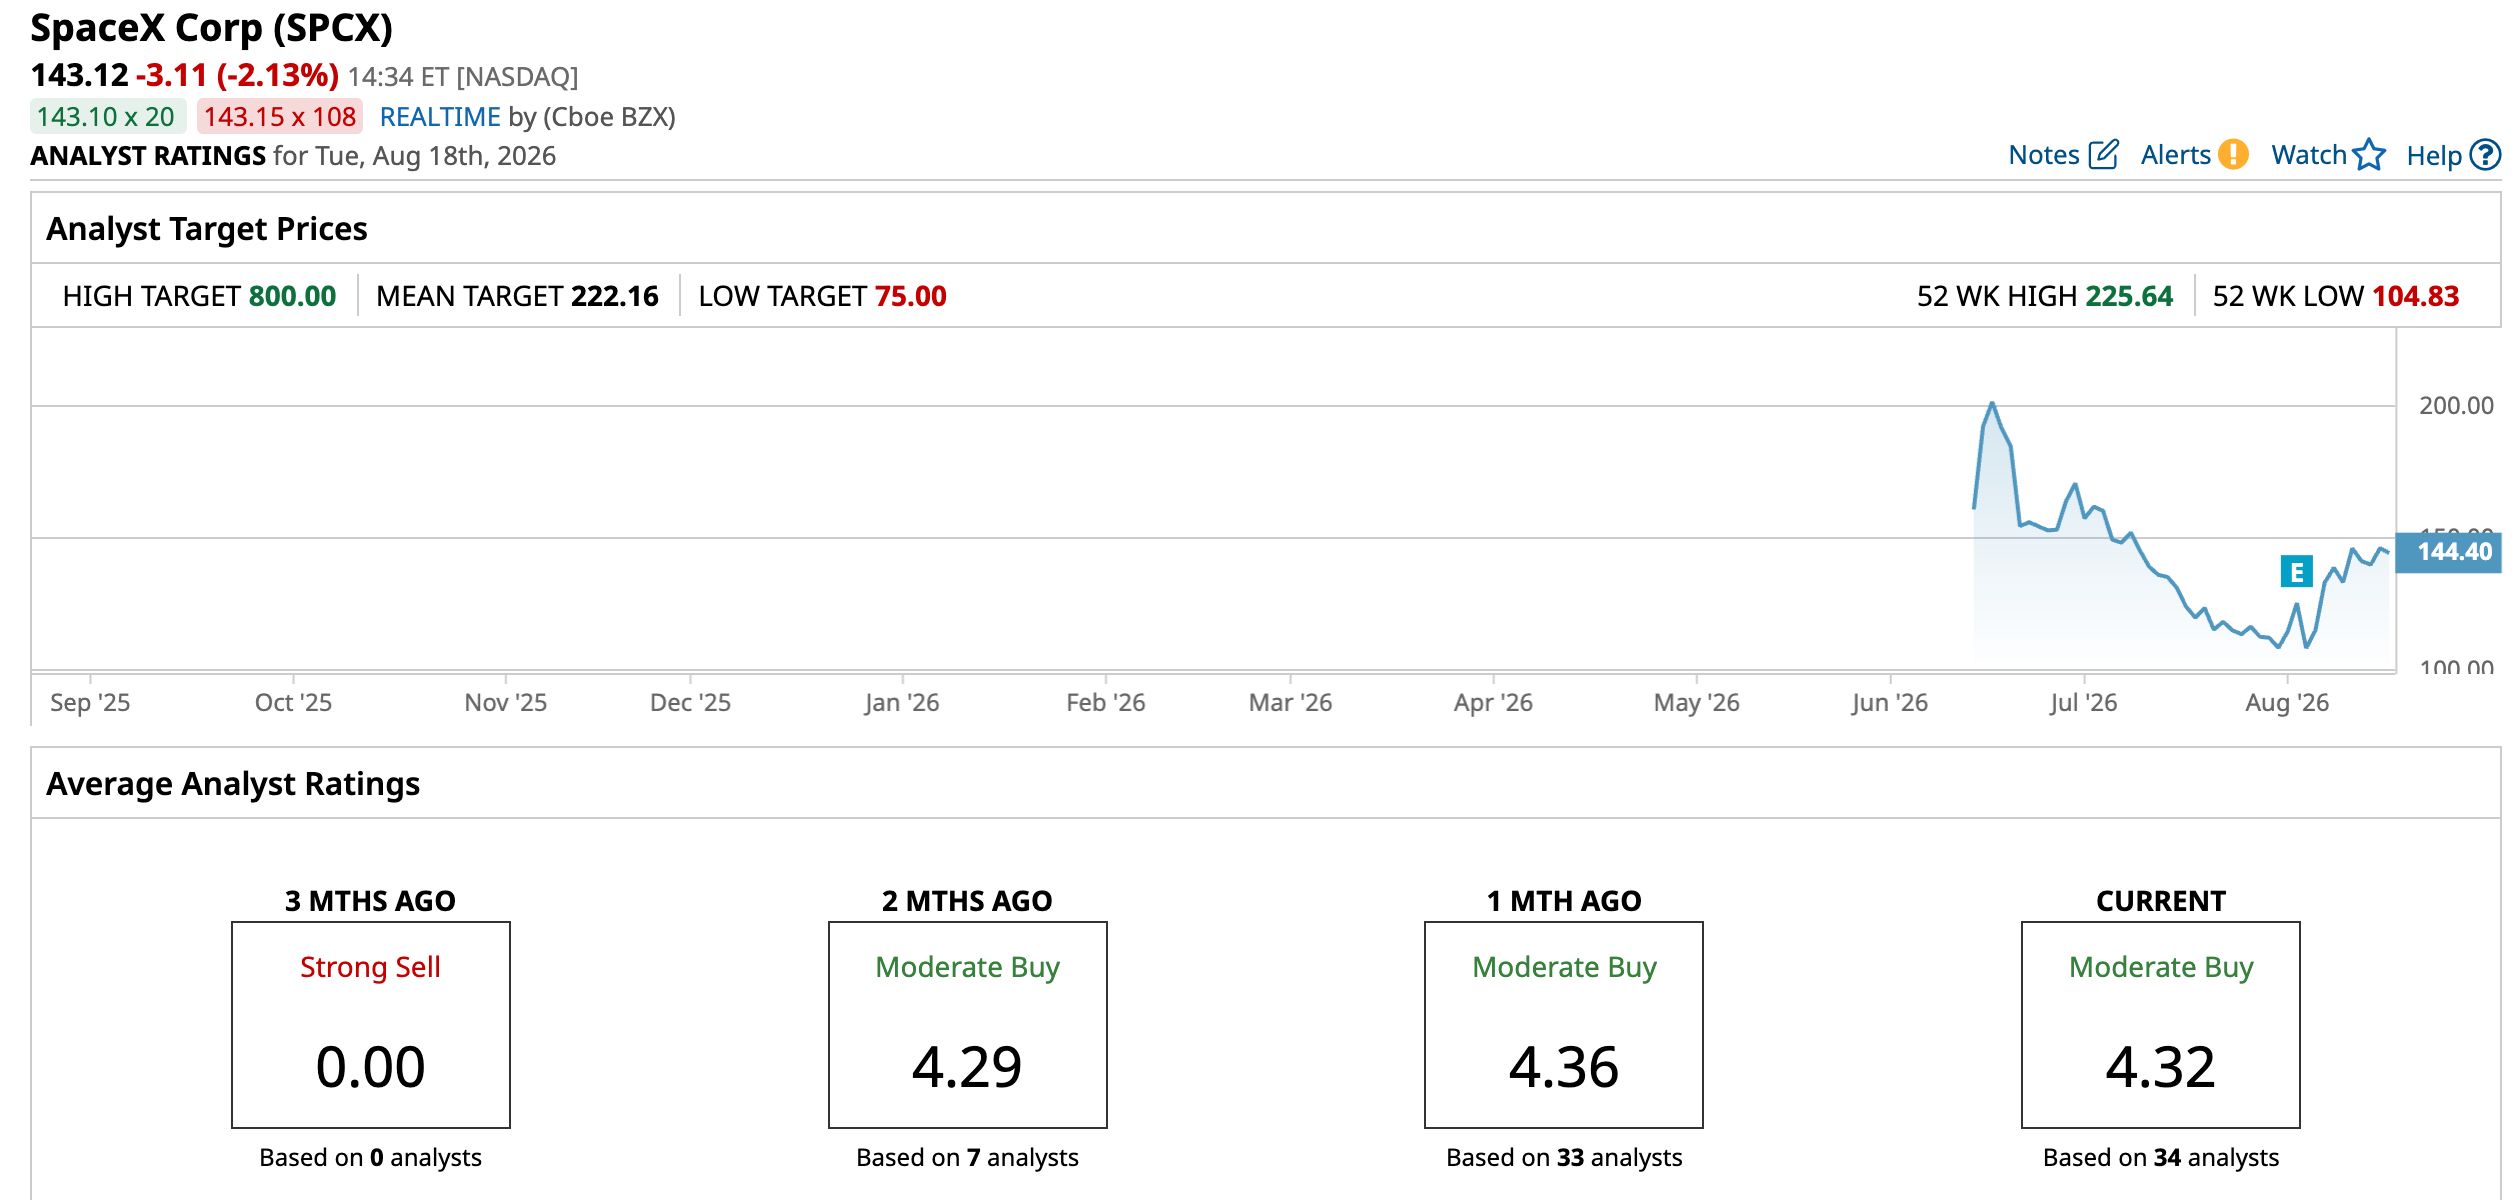2514x1200 pixels.
Task: Click the Watch star icon
Action: coord(2369,155)
